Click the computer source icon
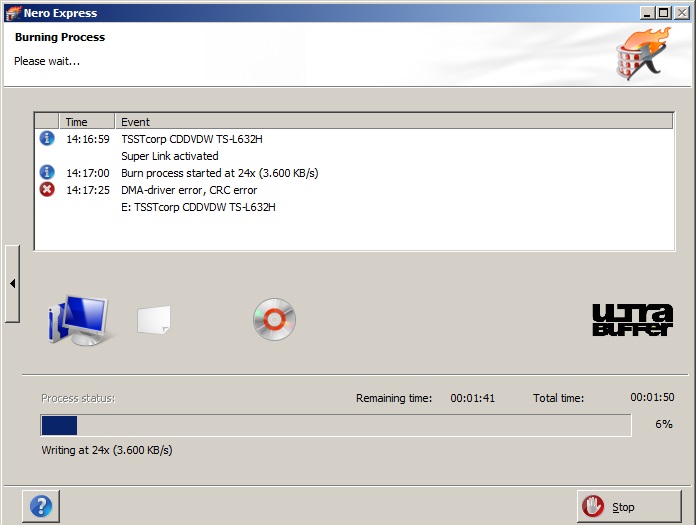Screen dimensions: 699x525 [78, 319]
